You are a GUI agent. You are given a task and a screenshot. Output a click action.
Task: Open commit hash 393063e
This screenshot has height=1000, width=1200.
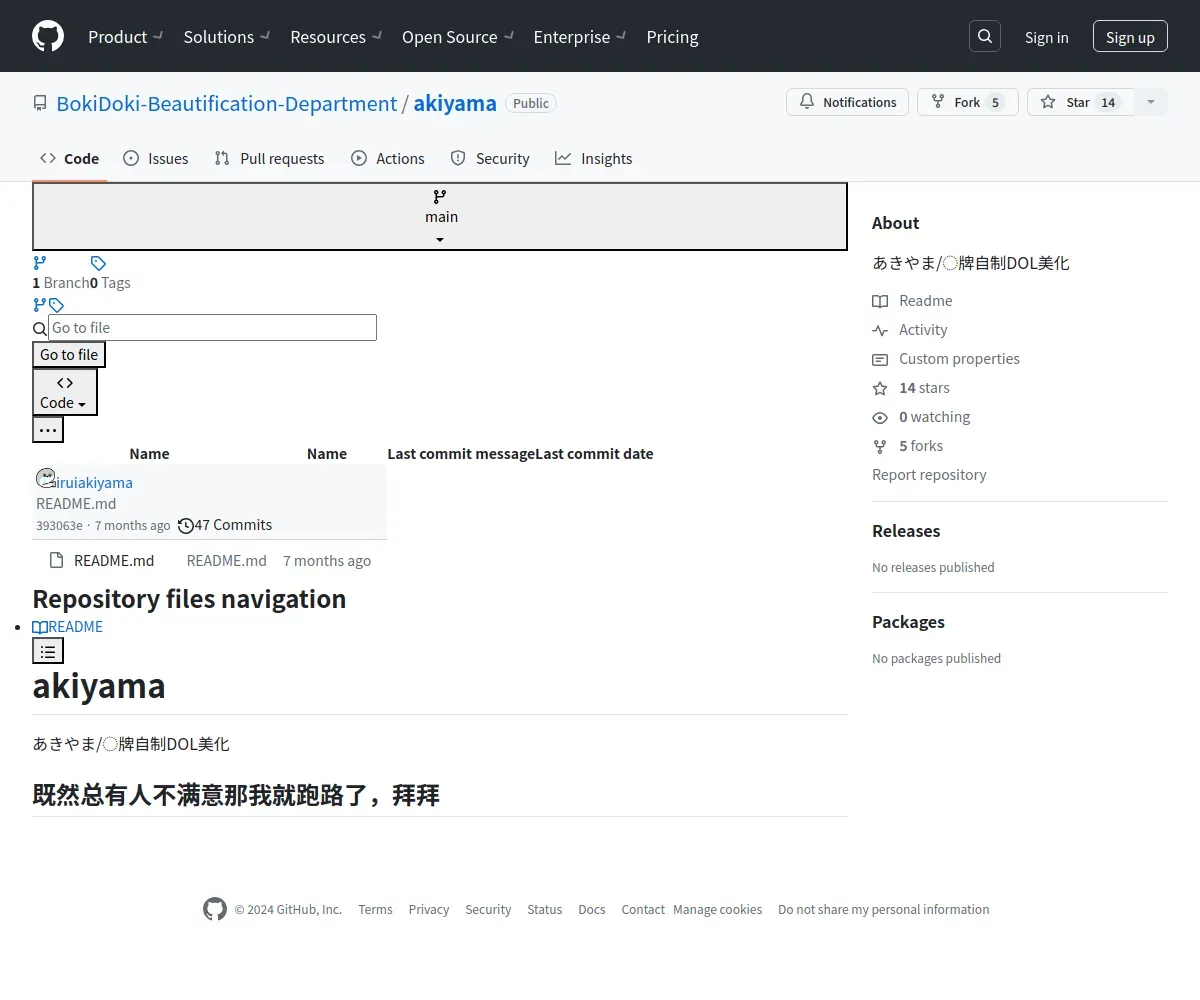click(x=59, y=525)
